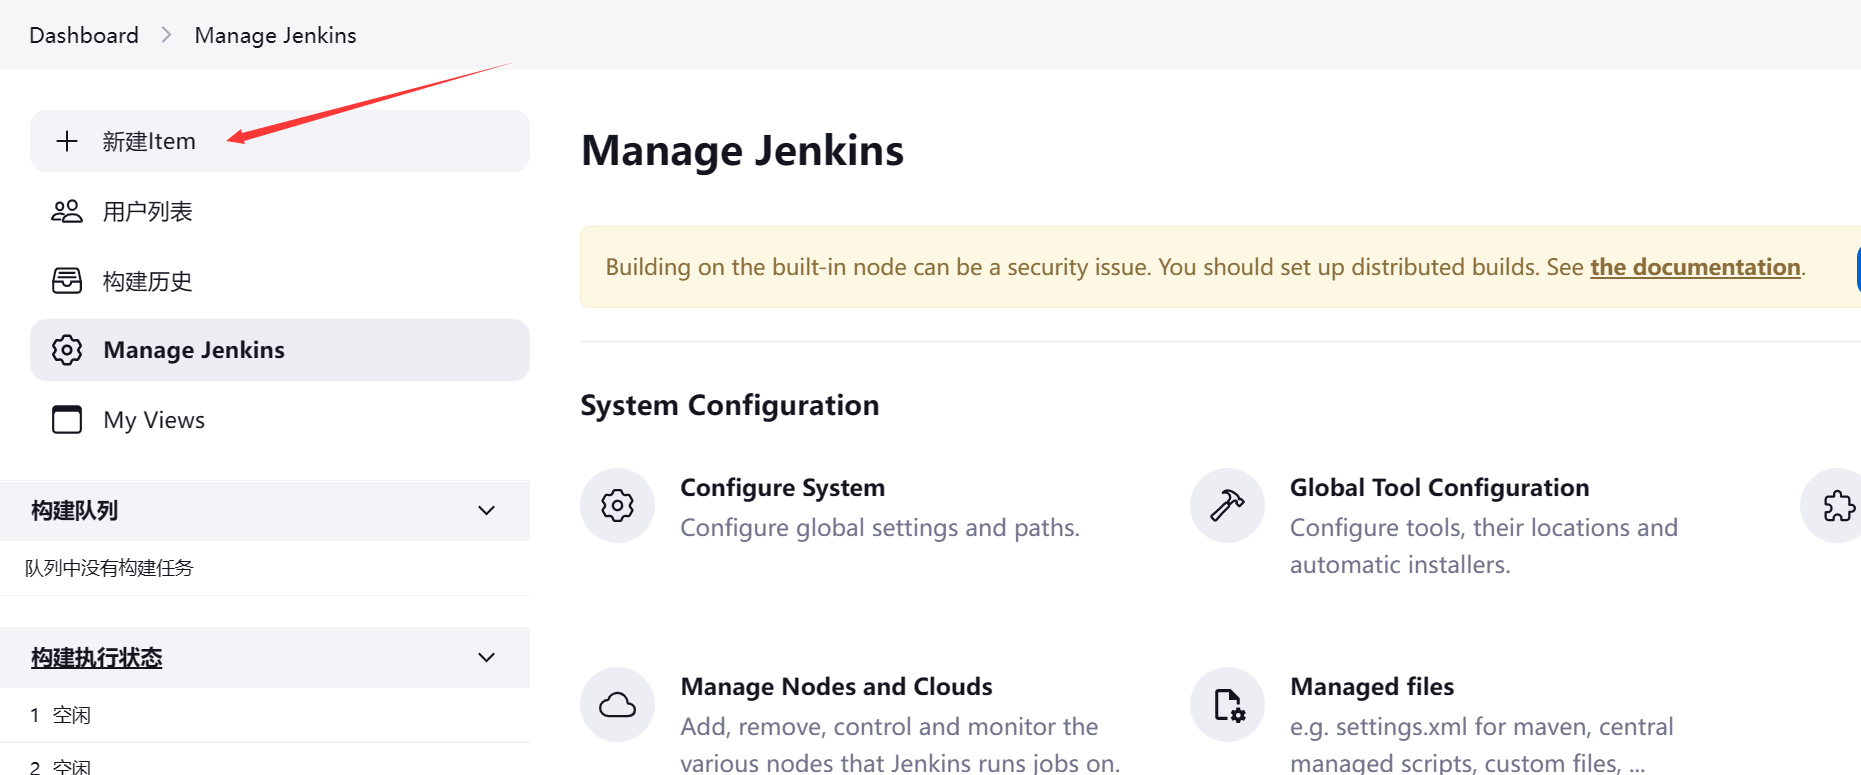Screen dimensions: 1861x775
Task: Click the Managed files document icon
Action: coord(1228,705)
